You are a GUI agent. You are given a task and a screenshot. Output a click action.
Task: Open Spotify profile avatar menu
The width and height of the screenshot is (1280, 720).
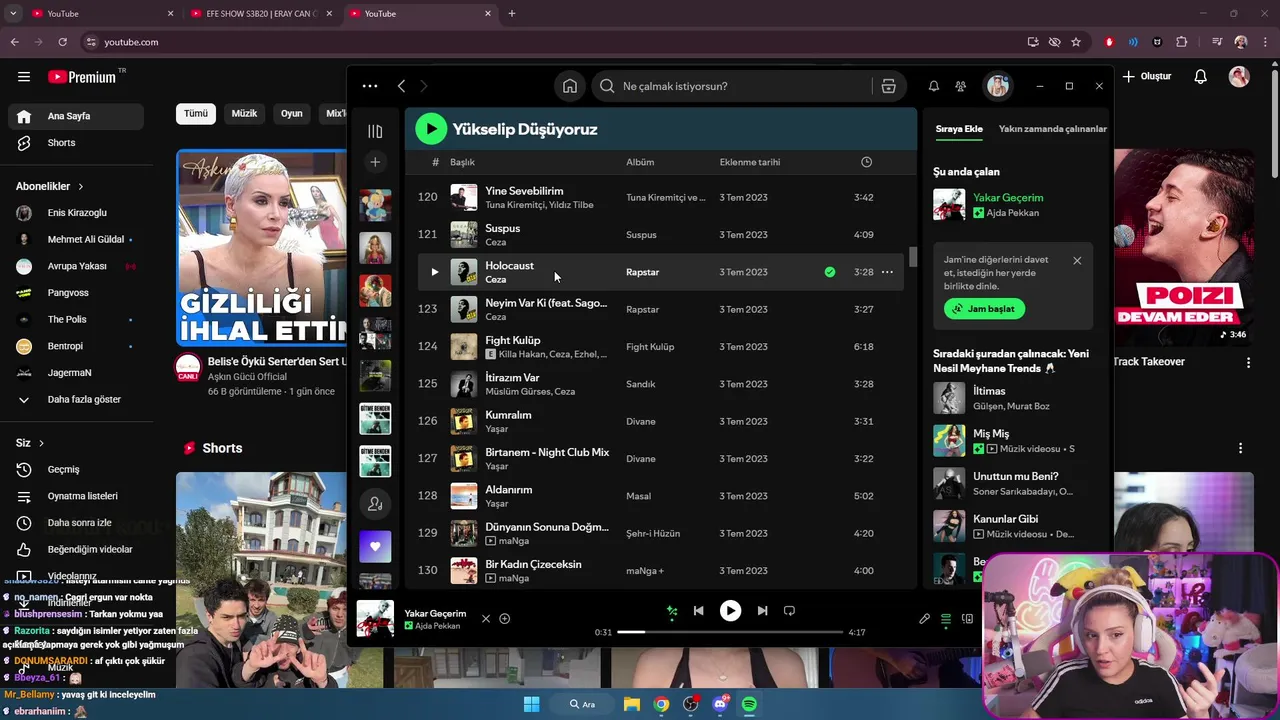997,86
